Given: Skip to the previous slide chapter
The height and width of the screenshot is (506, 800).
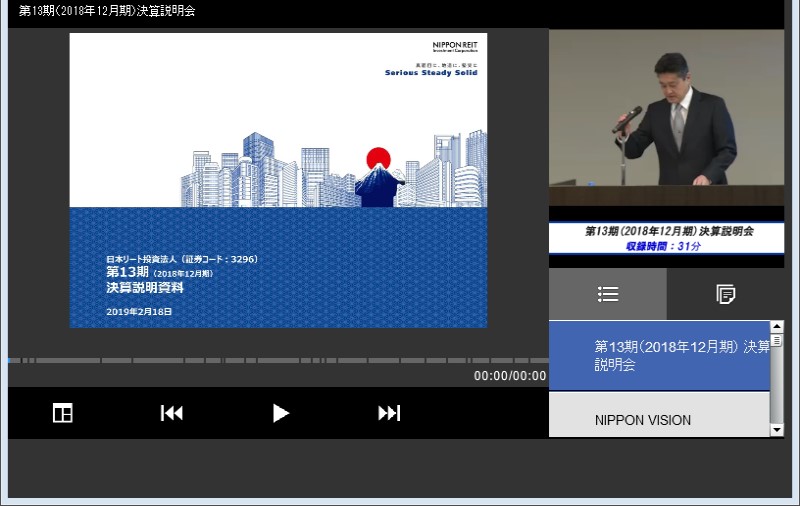Looking at the screenshot, I should click(171, 413).
